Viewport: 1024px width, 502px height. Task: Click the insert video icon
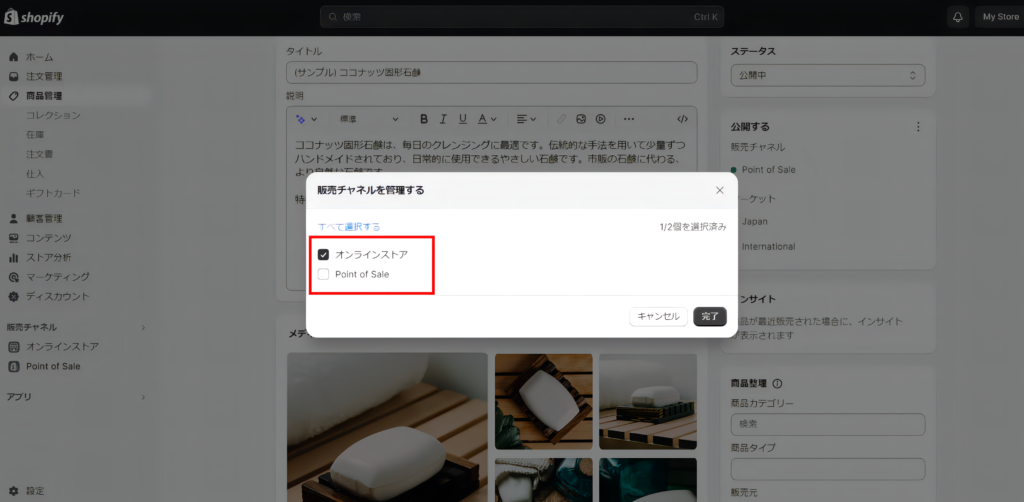pos(601,119)
